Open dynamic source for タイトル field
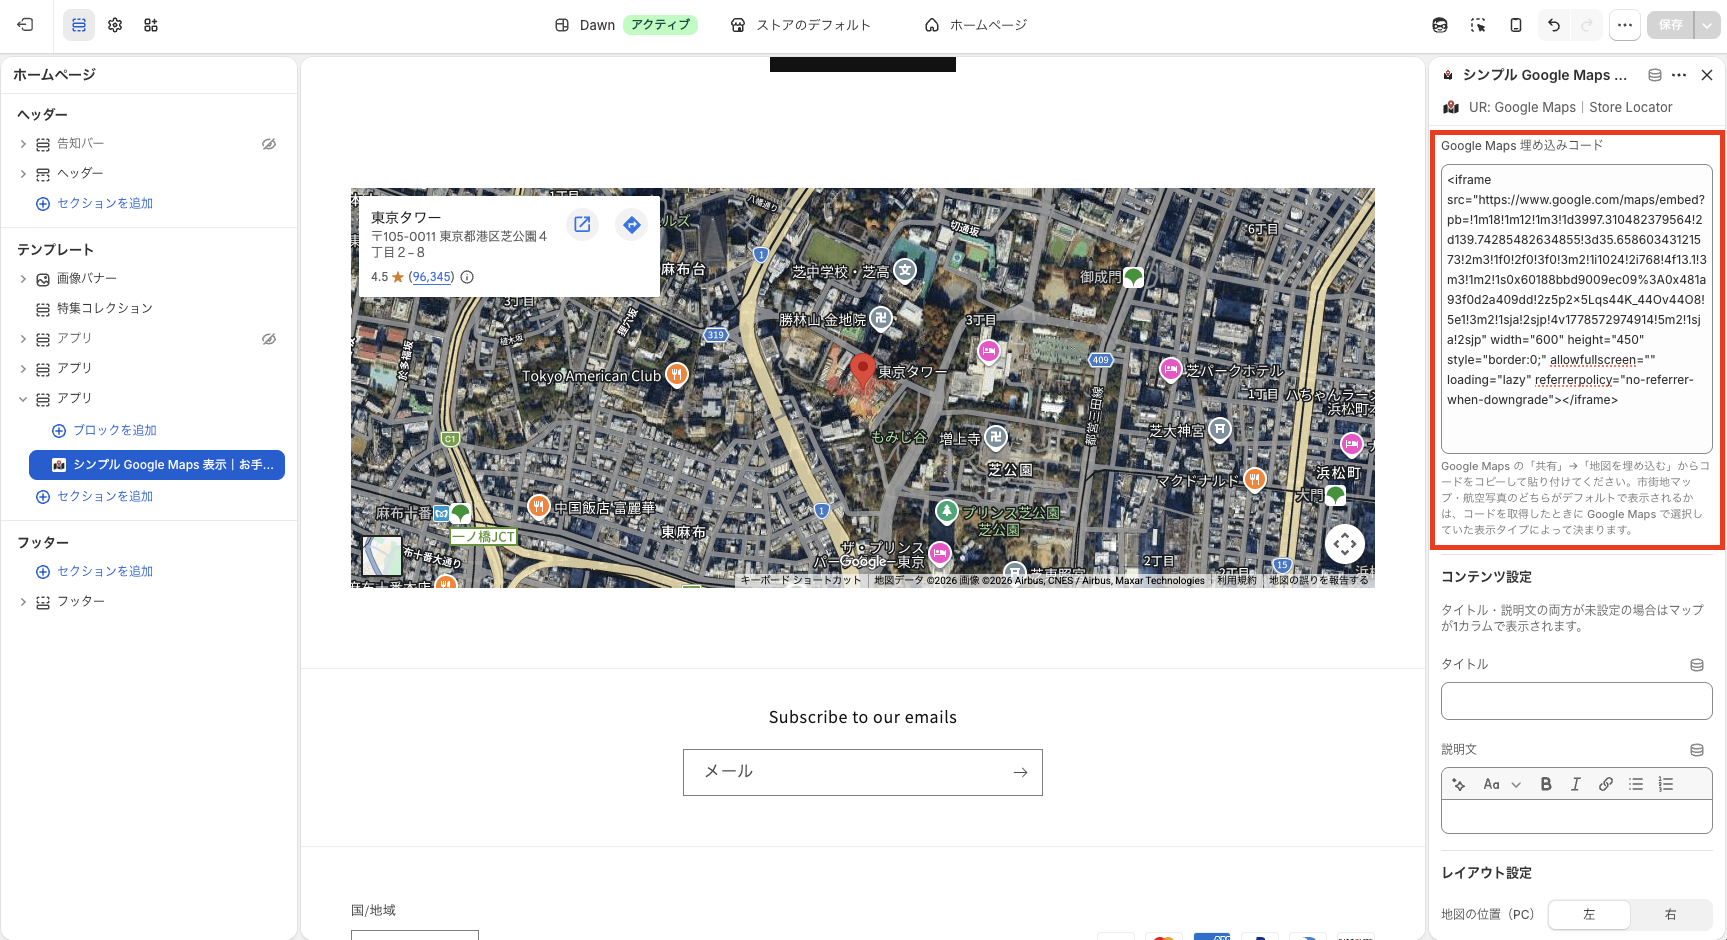Viewport: 1727px width, 940px height. coord(1697,665)
